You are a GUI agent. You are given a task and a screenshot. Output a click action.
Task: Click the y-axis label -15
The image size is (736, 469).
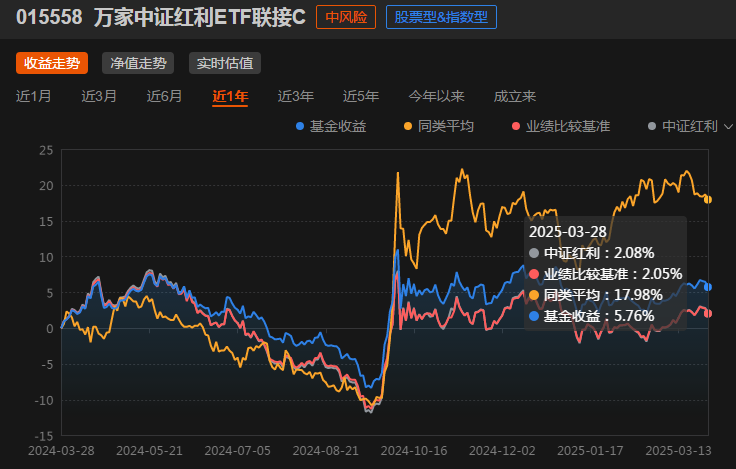44,436
